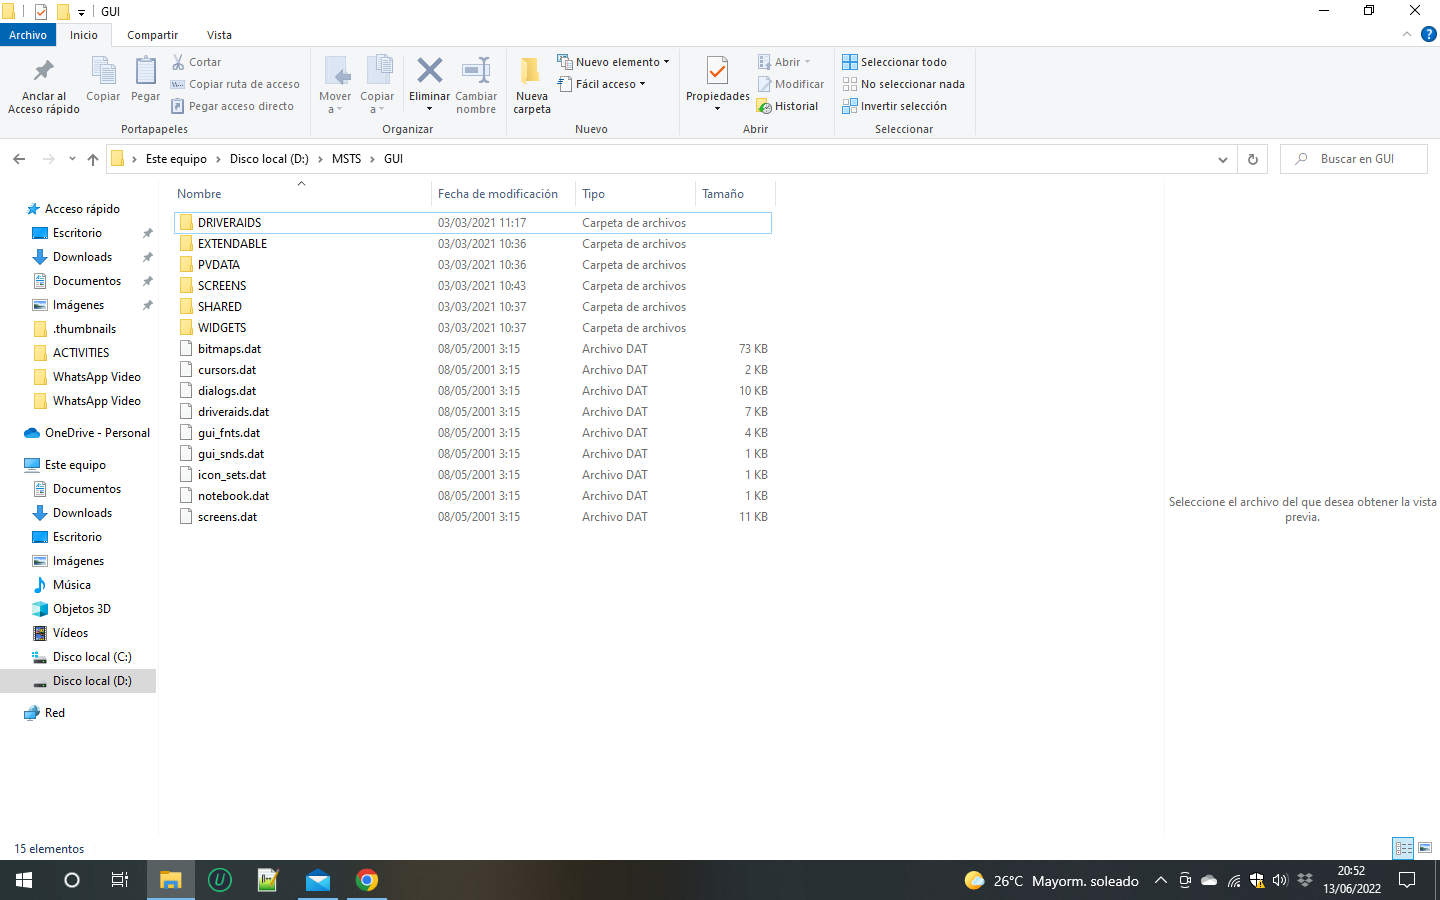Screen dimensions: 1440x900
Task: Switch to details view toggle
Action: click(x=1403, y=848)
